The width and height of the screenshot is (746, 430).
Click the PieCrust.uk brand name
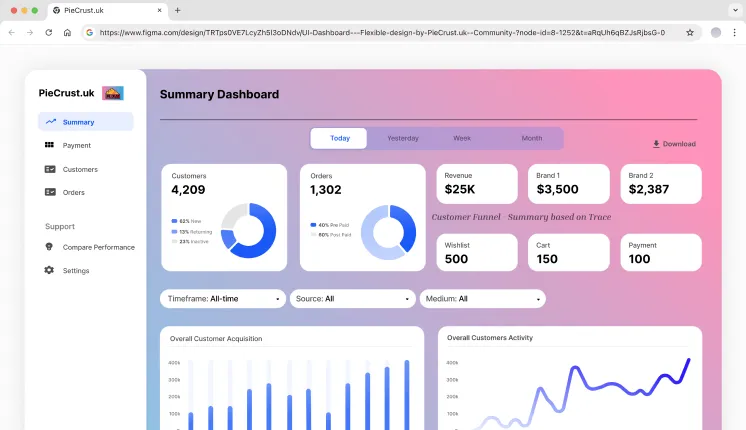click(67, 93)
